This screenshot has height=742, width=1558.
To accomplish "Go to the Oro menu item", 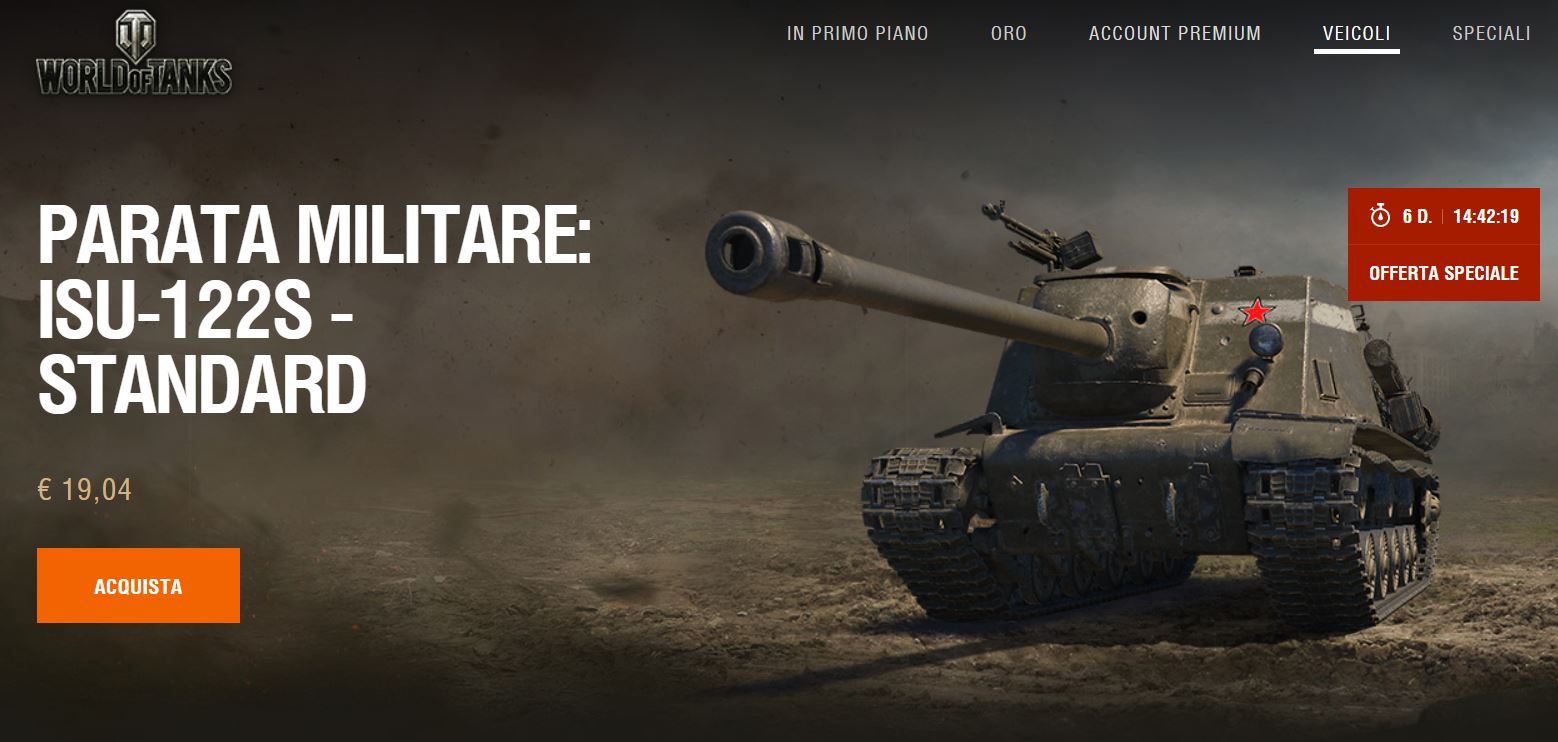I will [x=1009, y=33].
